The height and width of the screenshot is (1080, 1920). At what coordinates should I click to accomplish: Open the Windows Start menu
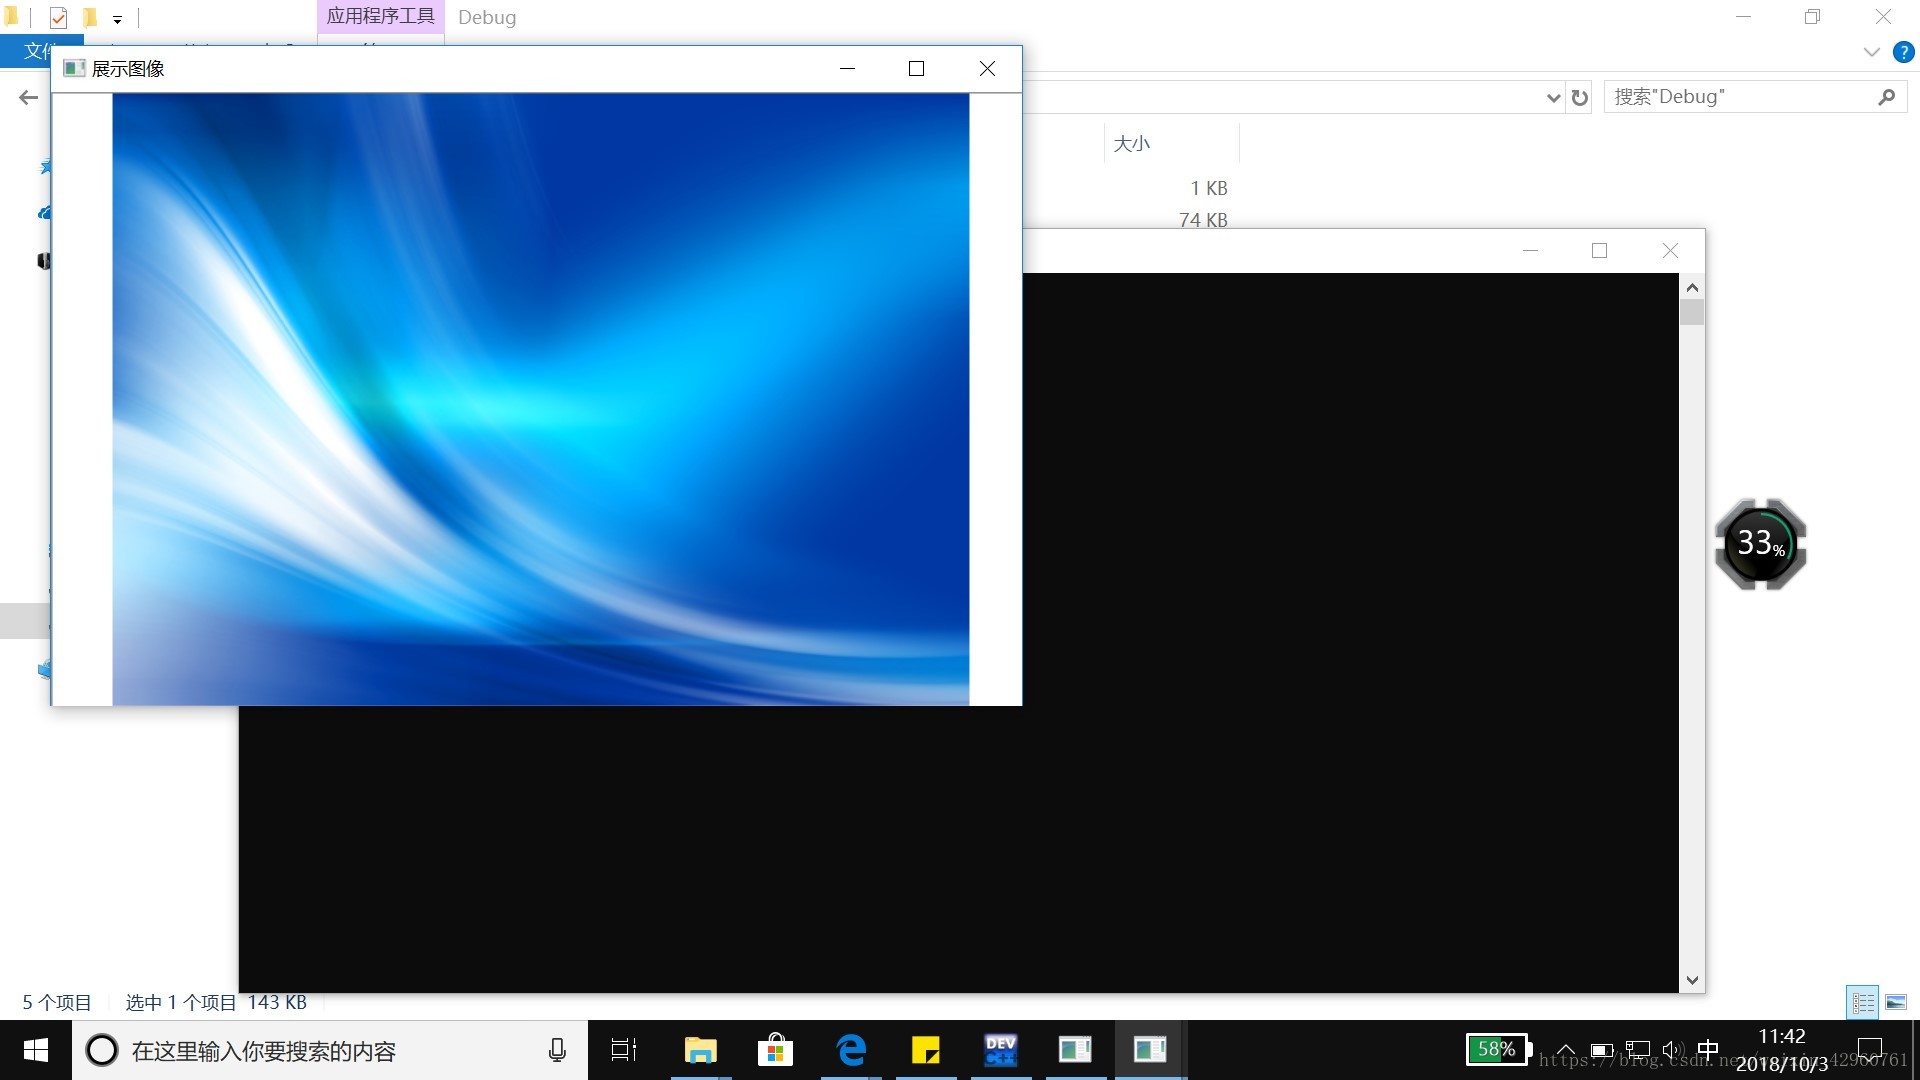36,1050
